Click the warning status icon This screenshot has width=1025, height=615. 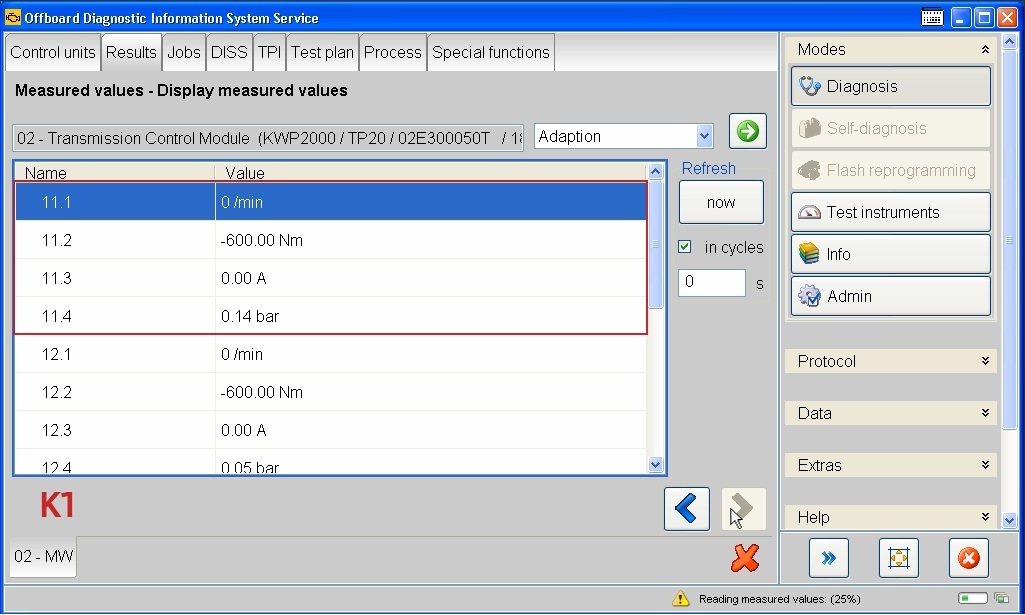pos(681,598)
